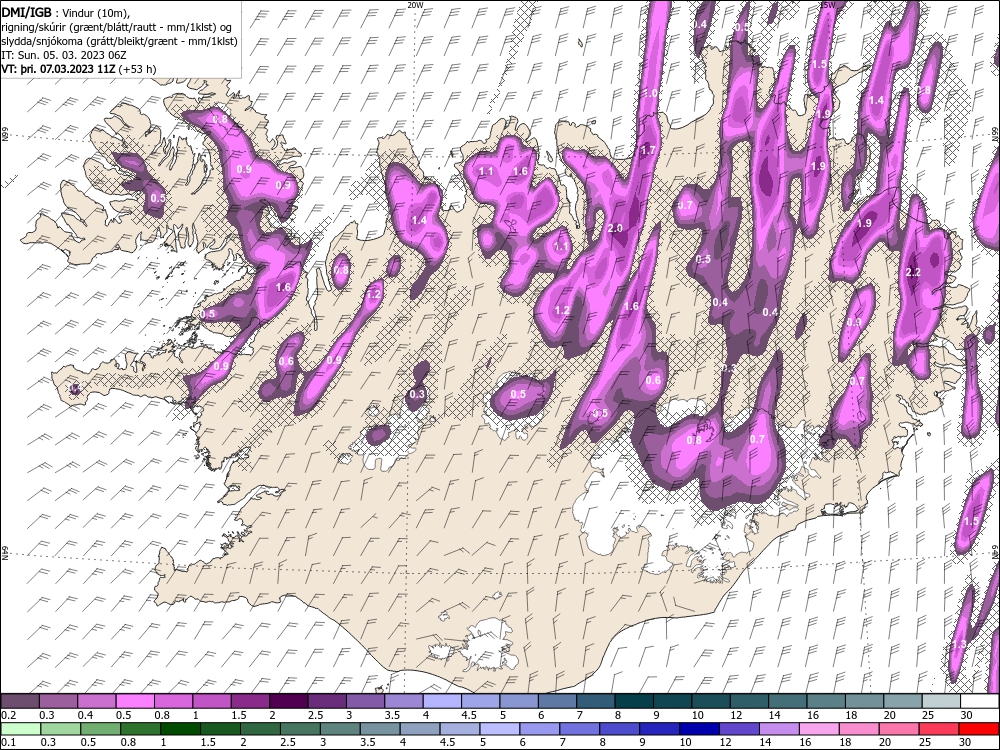The image size is (1000, 750).
Task: Click the '0.1' label on the rain legend
Action: coord(8,742)
